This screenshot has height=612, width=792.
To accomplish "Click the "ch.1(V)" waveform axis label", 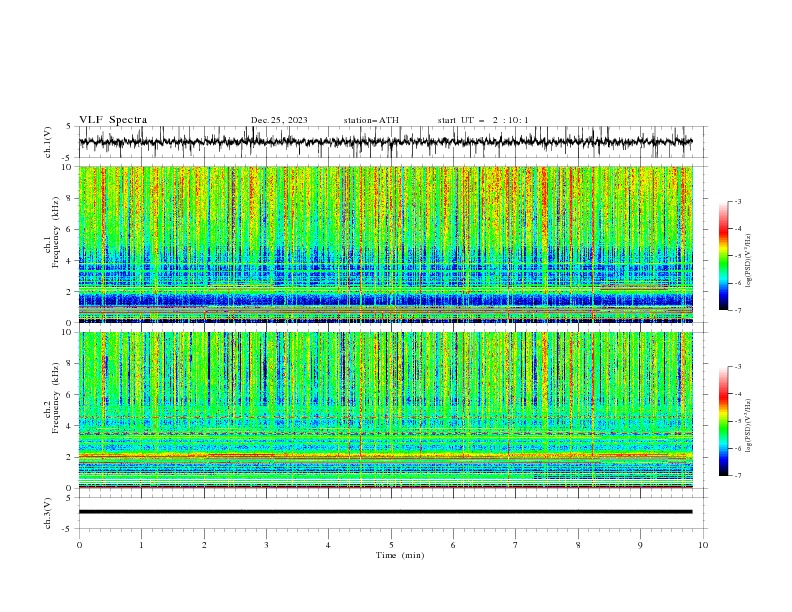I will tap(48, 142).
